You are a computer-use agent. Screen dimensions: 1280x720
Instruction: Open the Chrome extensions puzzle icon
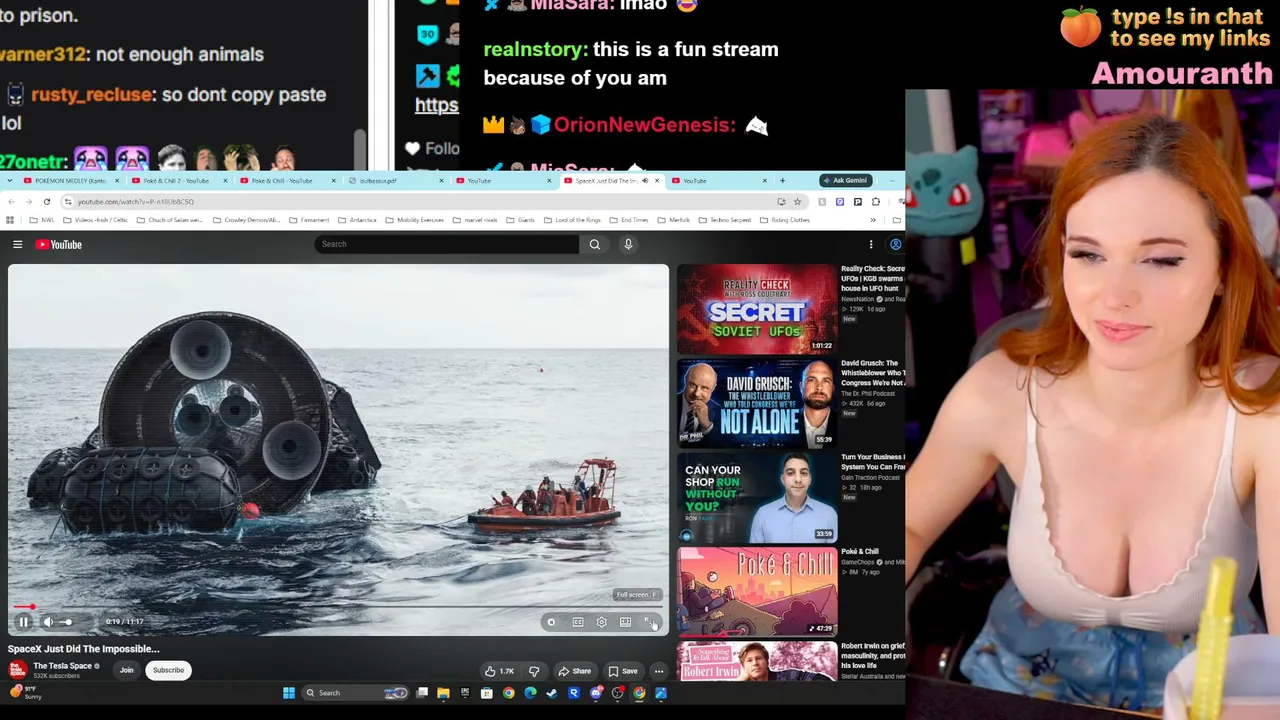point(875,202)
